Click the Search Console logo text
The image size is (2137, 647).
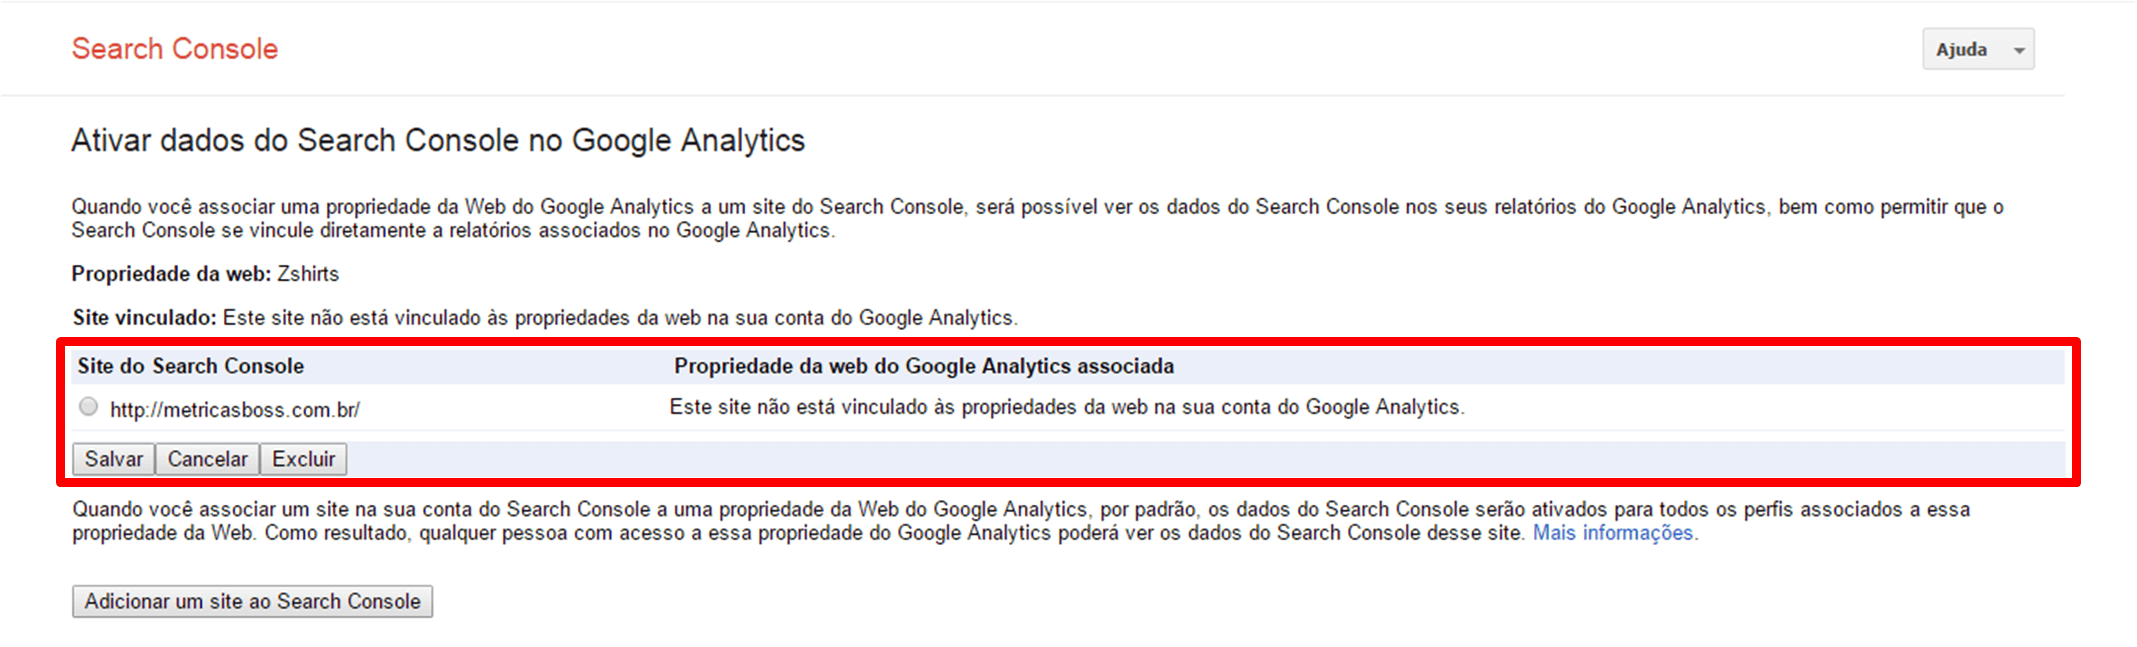point(175,49)
